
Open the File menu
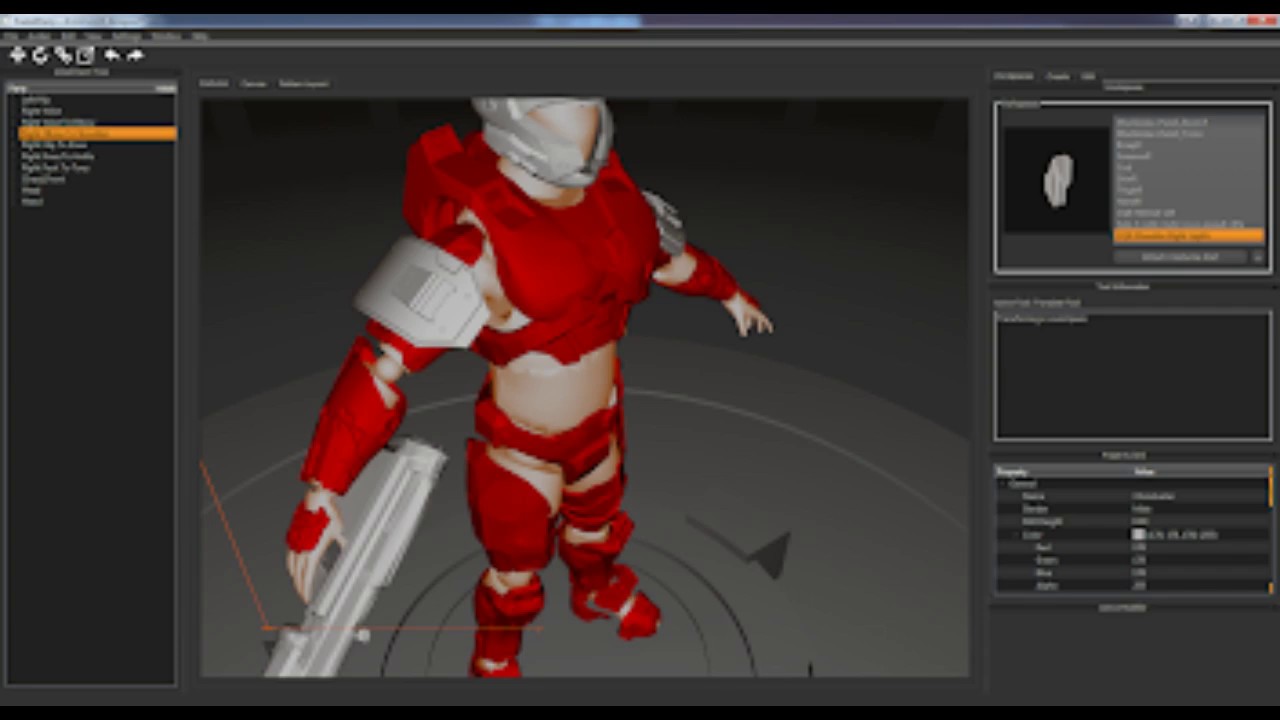[11, 36]
